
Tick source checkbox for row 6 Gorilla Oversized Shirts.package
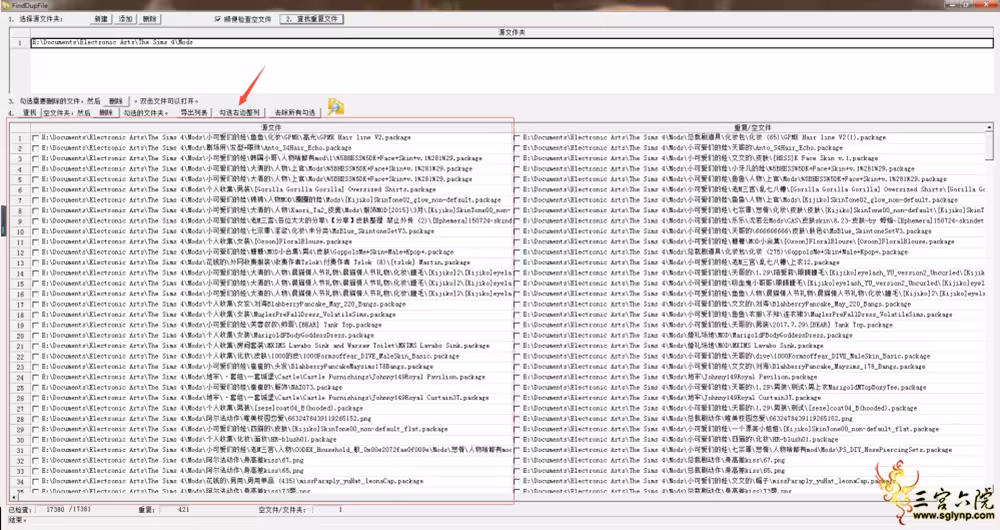pyautogui.click(x=36, y=189)
